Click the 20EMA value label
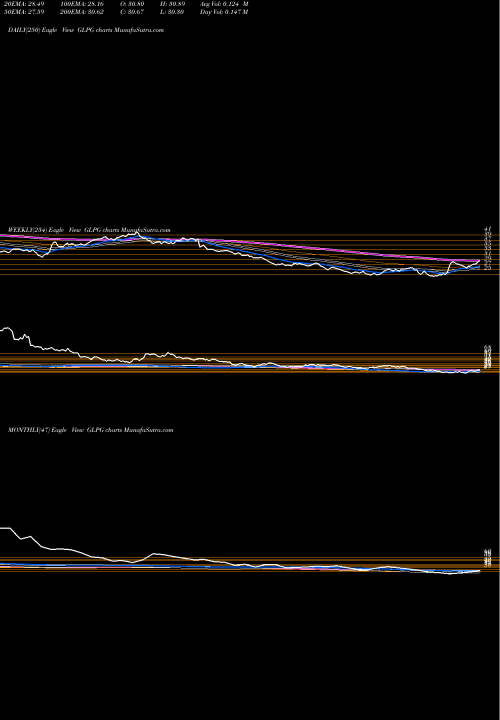This screenshot has width=500, height=720. (x=22, y=4)
